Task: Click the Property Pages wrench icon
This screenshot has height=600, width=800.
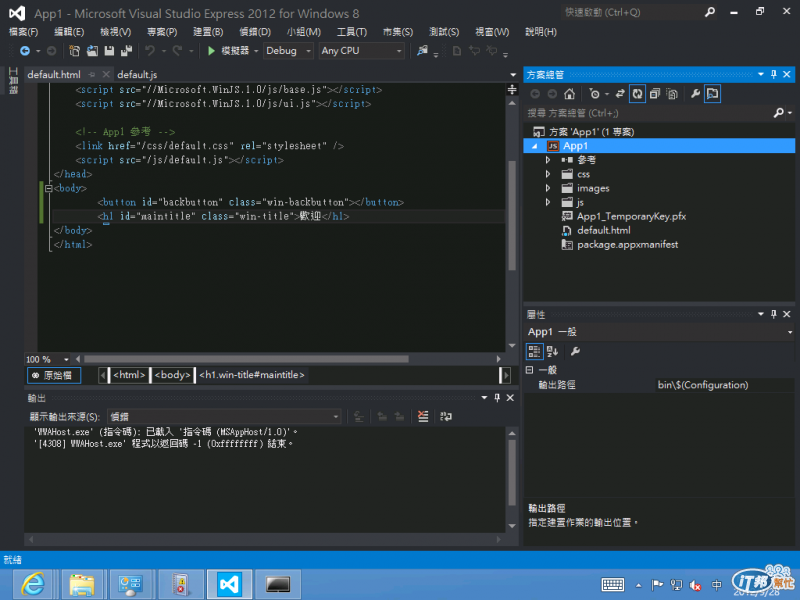Action: [x=575, y=352]
